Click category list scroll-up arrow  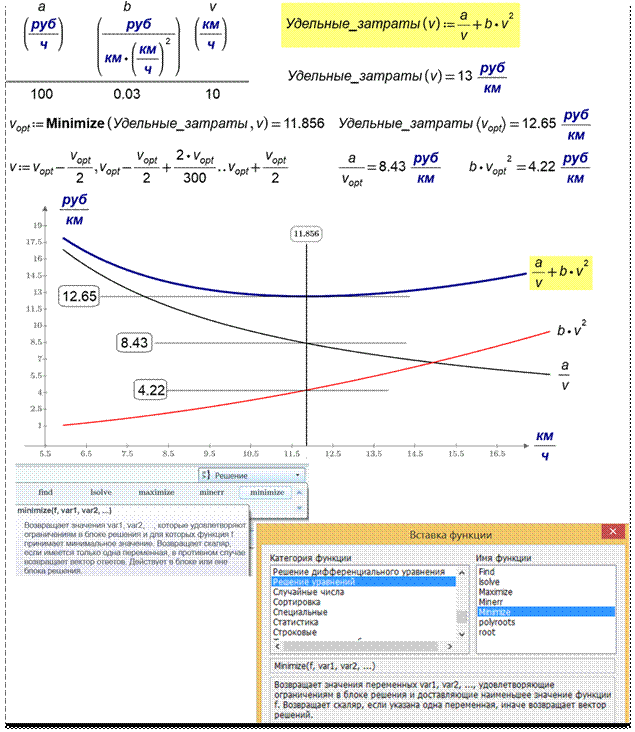click(462, 572)
